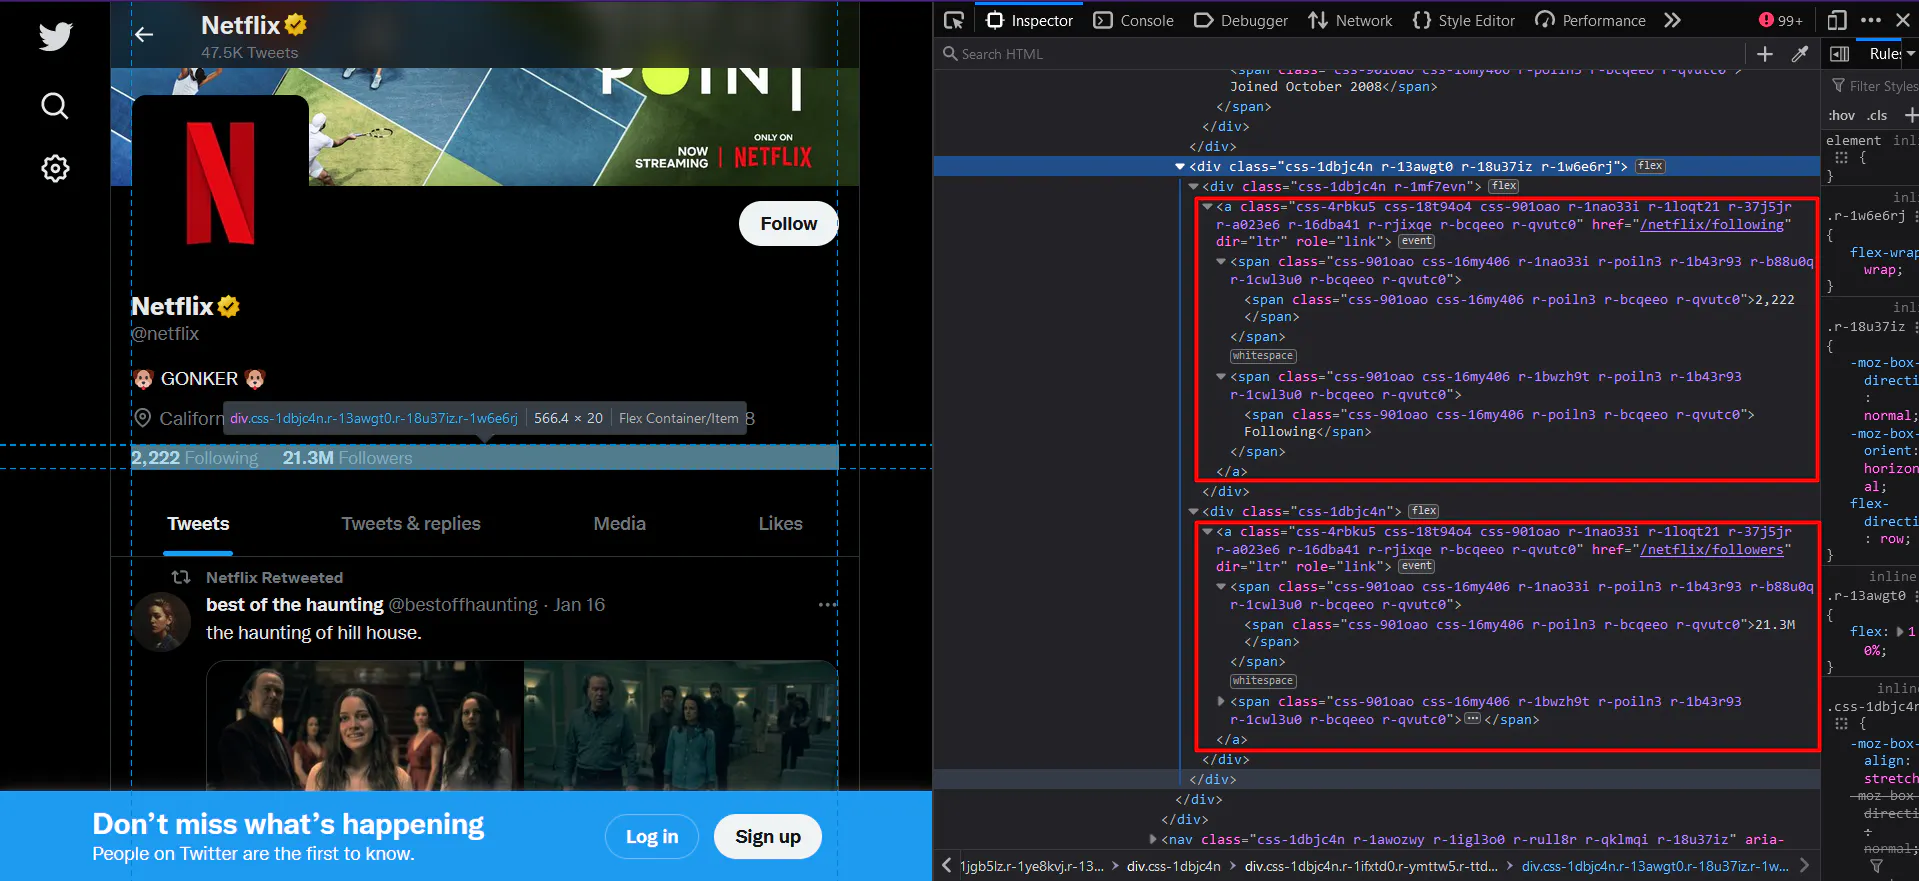The width and height of the screenshot is (1919, 881).
Task: Go back using the arrow beside Netflix header
Action: click(144, 34)
